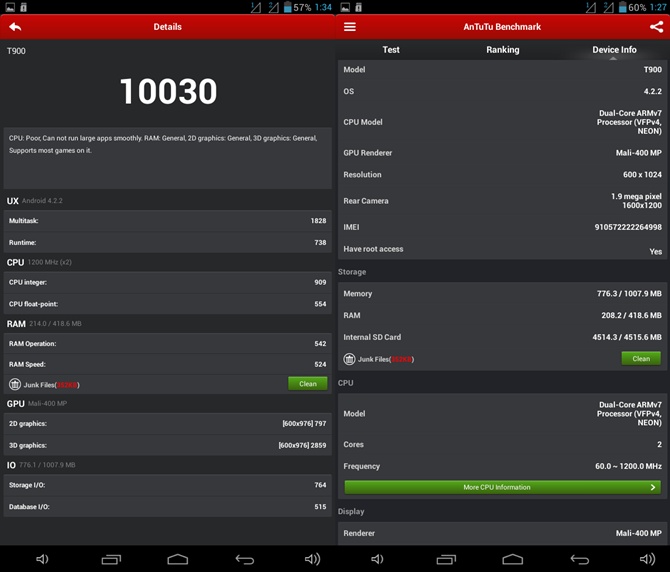Viewport: 670px width, 572px height.
Task: Switch to the Ranking tab
Action: (502, 50)
